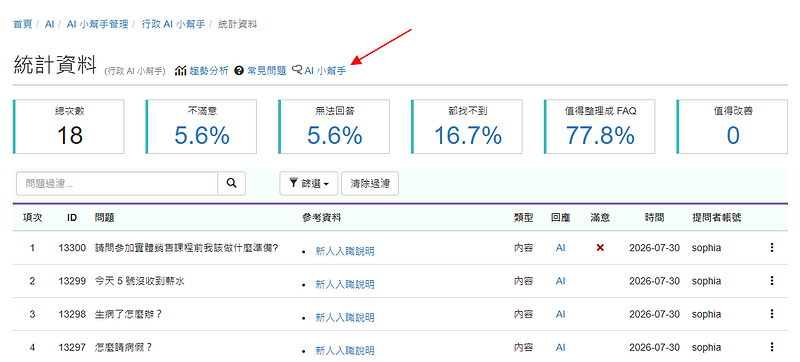The height and width of the screenshot is (362, 800).
Task: Open the more options menu for row 13298
Action: [771, 314]
